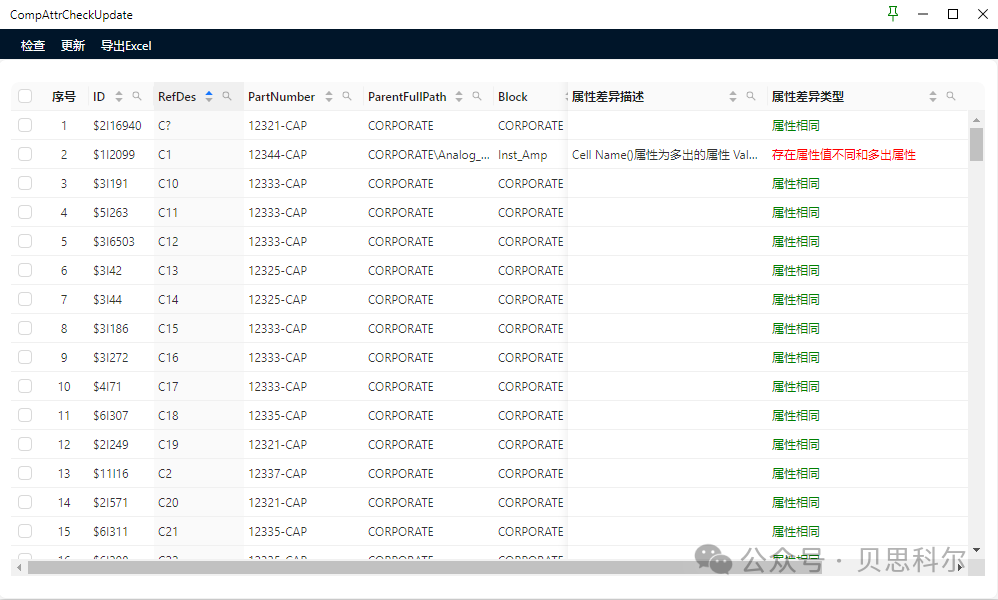Viewport: 998px width, 600px height.
Task: Sort the table by PartNumber
Action: [x=329, y=96]
